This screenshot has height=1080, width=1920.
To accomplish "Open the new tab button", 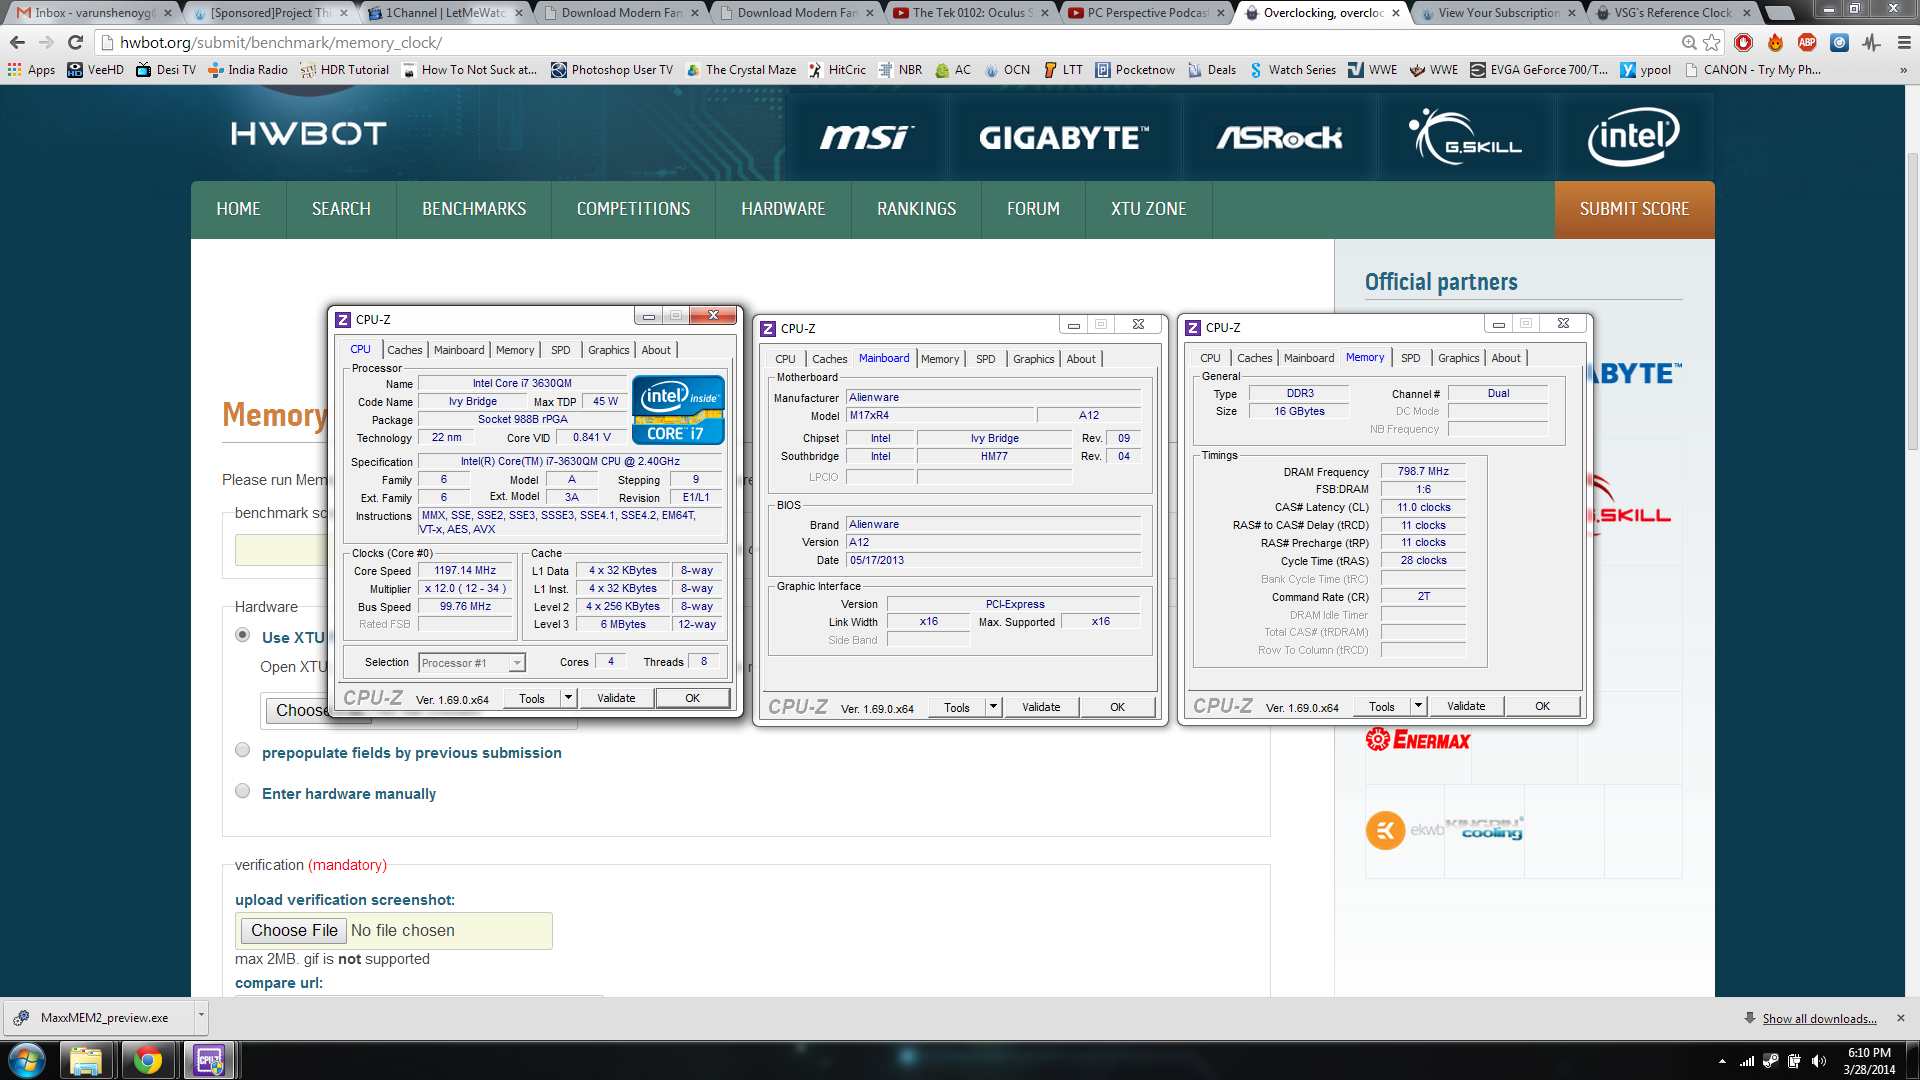I will tap(1779, 13).
